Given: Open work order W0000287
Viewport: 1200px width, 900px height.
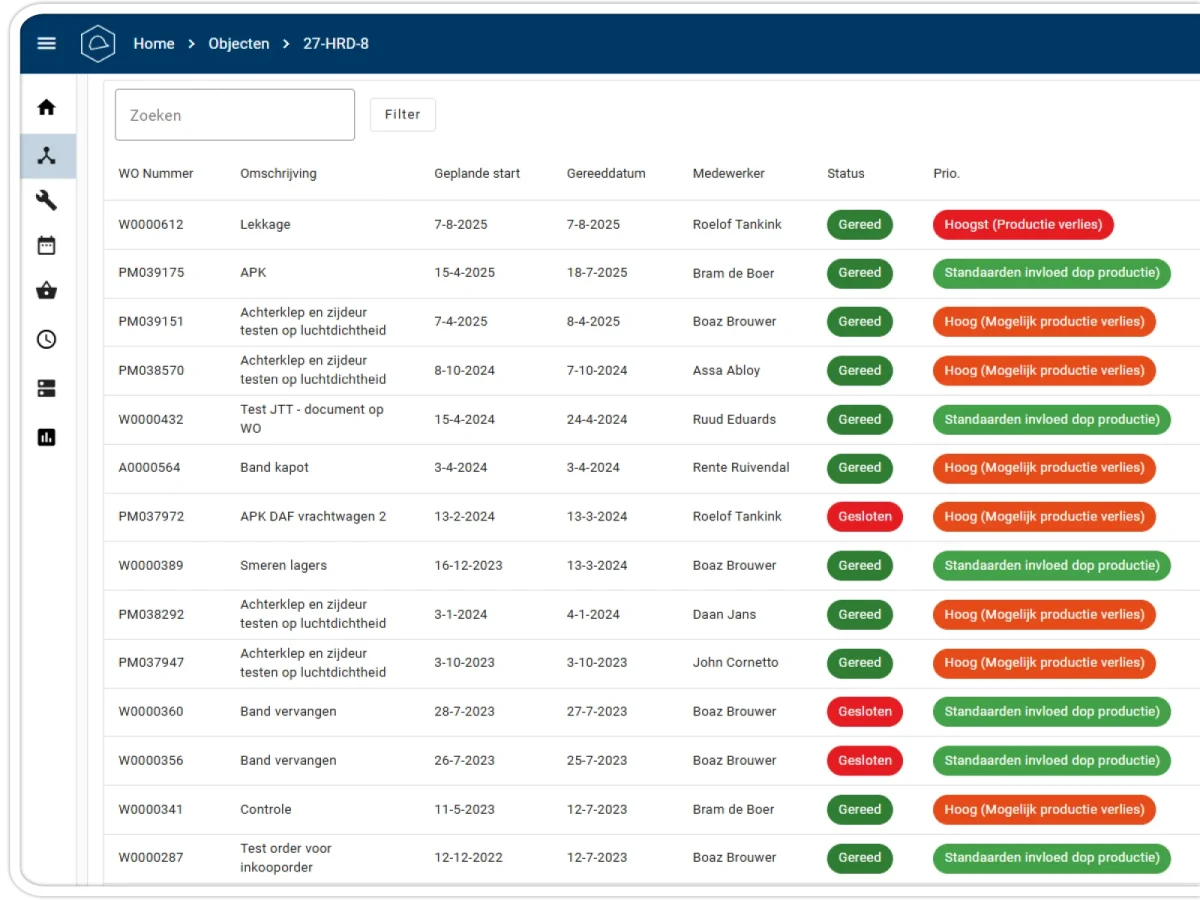Looking at the screenshot, I should coord(151,857).
